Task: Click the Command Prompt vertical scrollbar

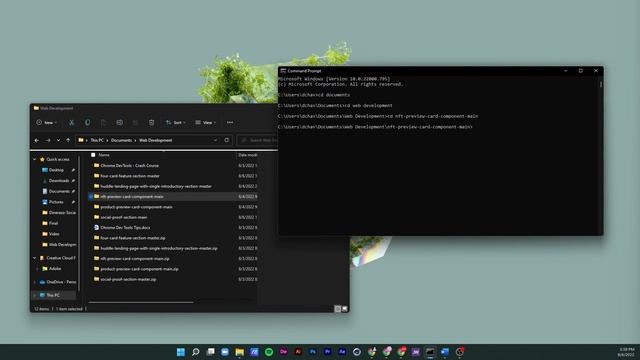Action: (x=600, y=84)
